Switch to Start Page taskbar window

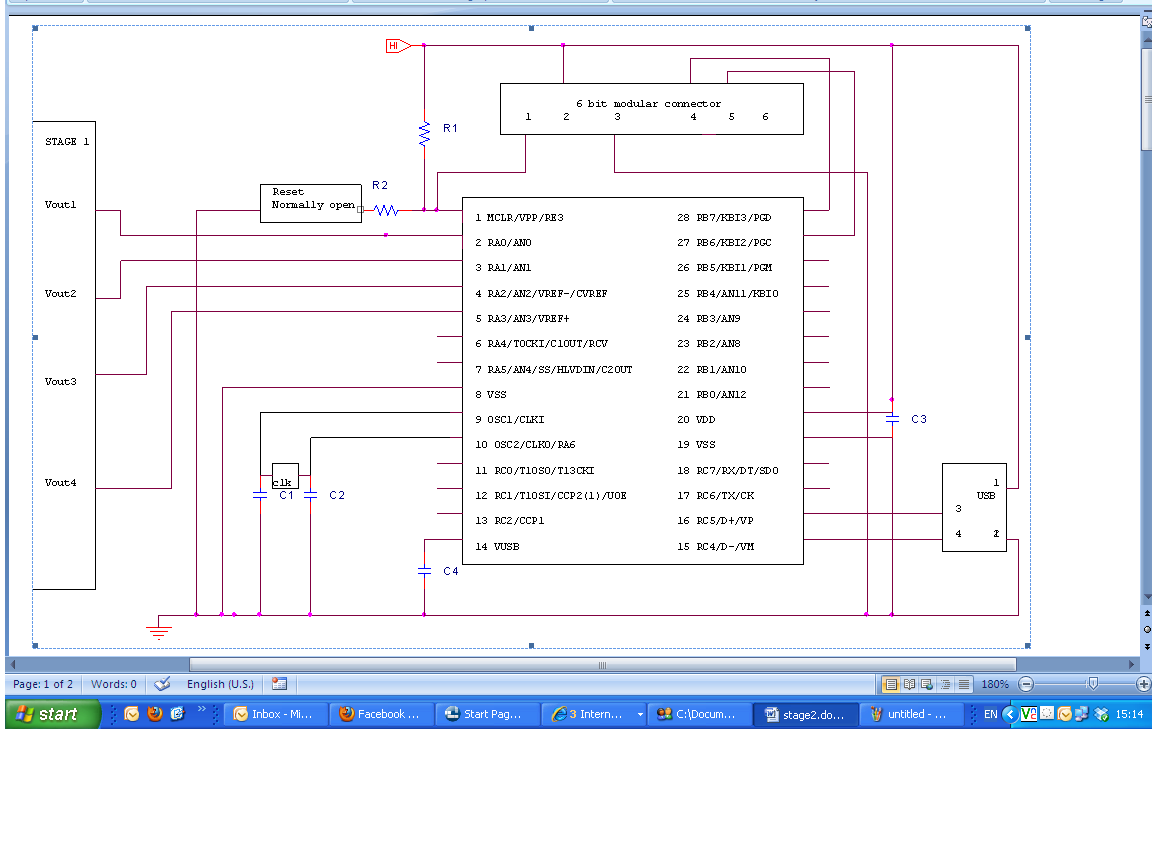tap(488, 714)
